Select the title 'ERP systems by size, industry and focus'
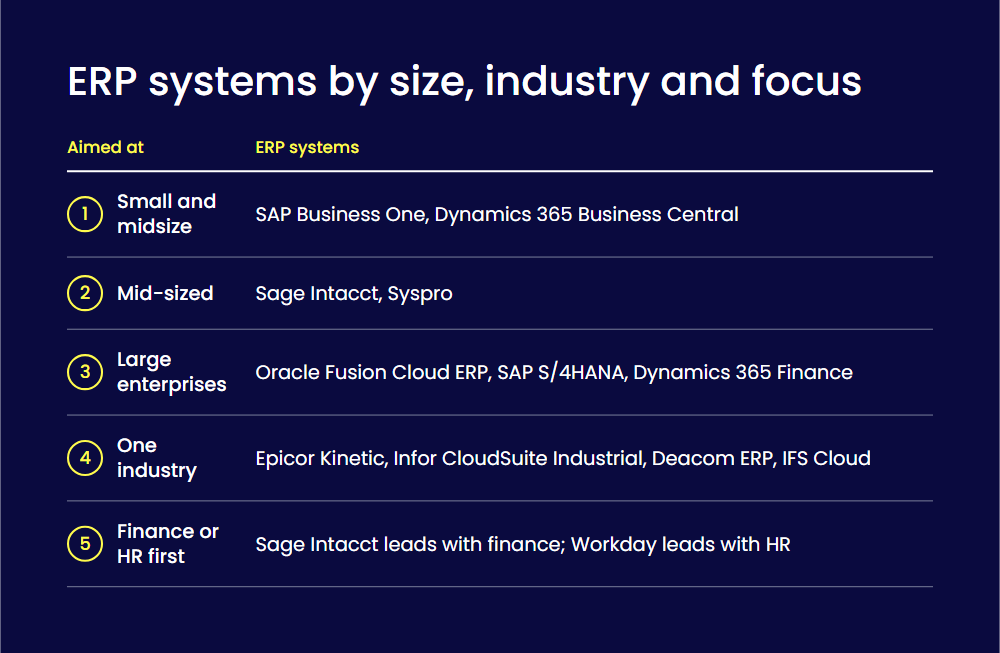The width and height of the screenshot is (1000, 653). [464, 82]
